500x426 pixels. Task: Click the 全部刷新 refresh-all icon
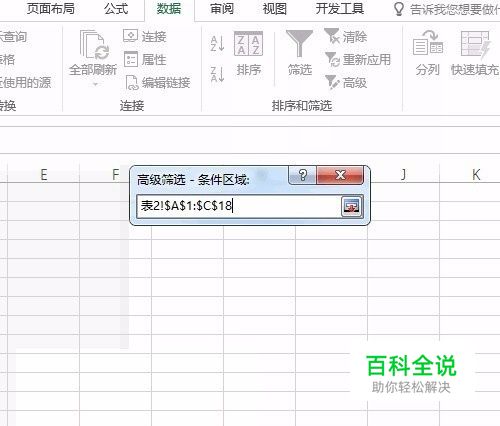click(x=94, y=44)
